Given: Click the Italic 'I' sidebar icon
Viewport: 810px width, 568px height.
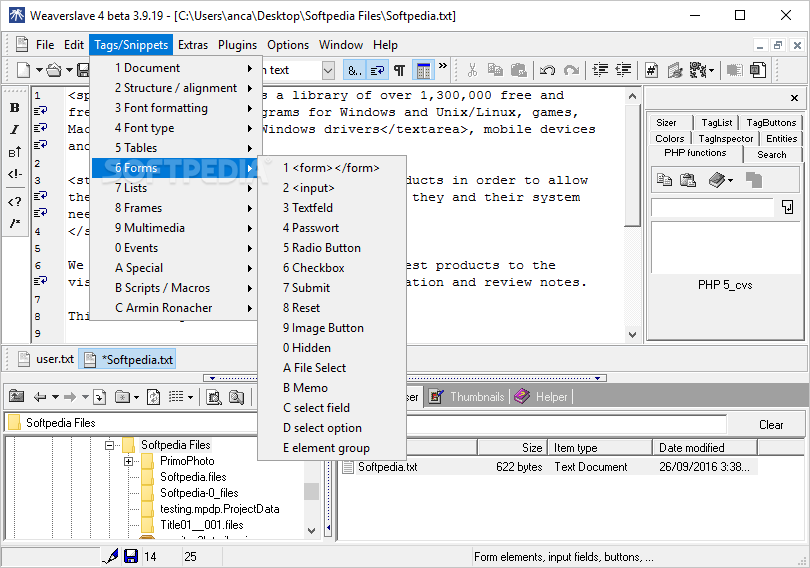Looking at the screenshot, I should click(14, 130).
